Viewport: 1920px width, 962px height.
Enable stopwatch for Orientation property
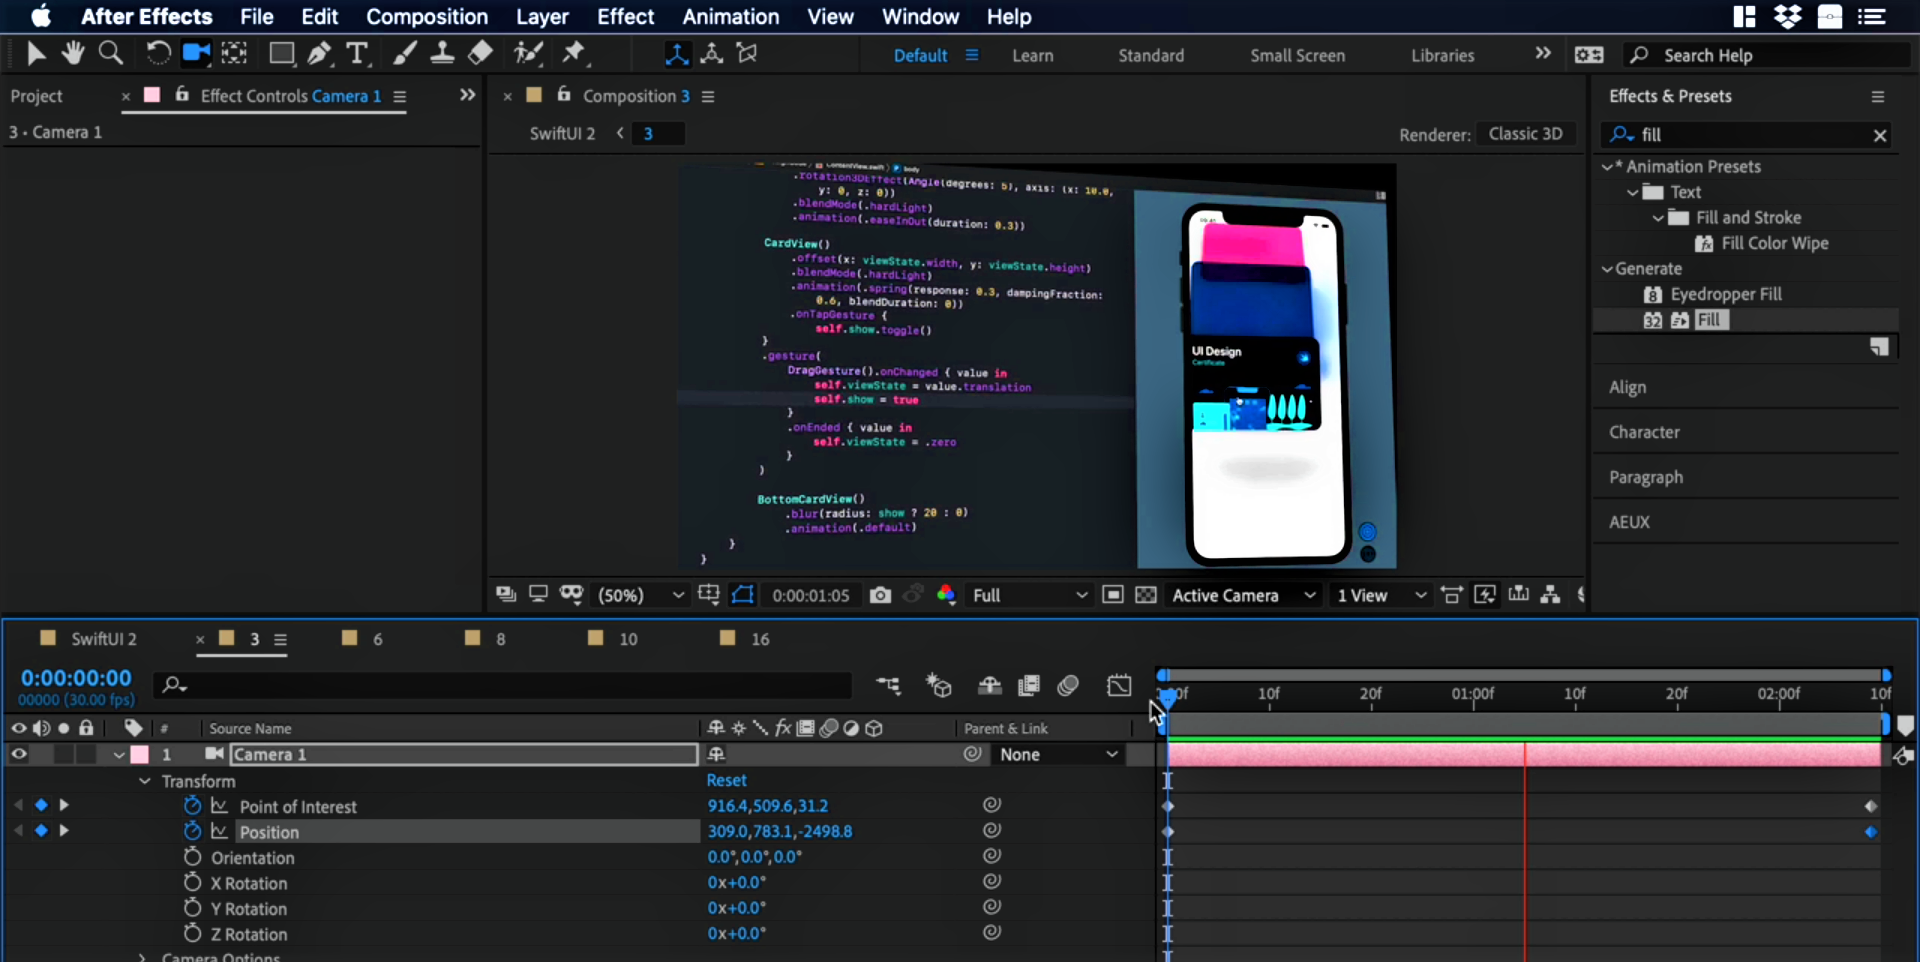pyautogui.click(x=192, y=858)
